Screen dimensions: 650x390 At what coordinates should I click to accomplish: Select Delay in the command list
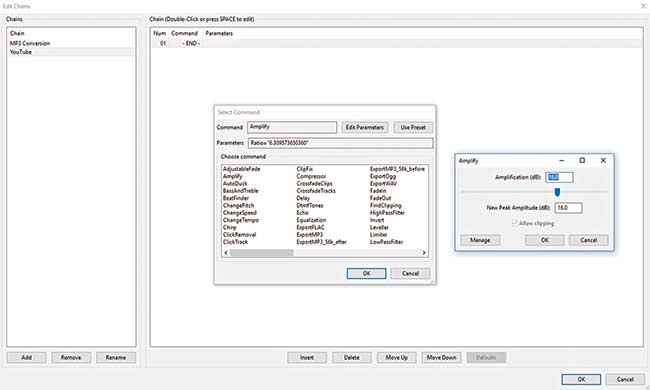303,198
